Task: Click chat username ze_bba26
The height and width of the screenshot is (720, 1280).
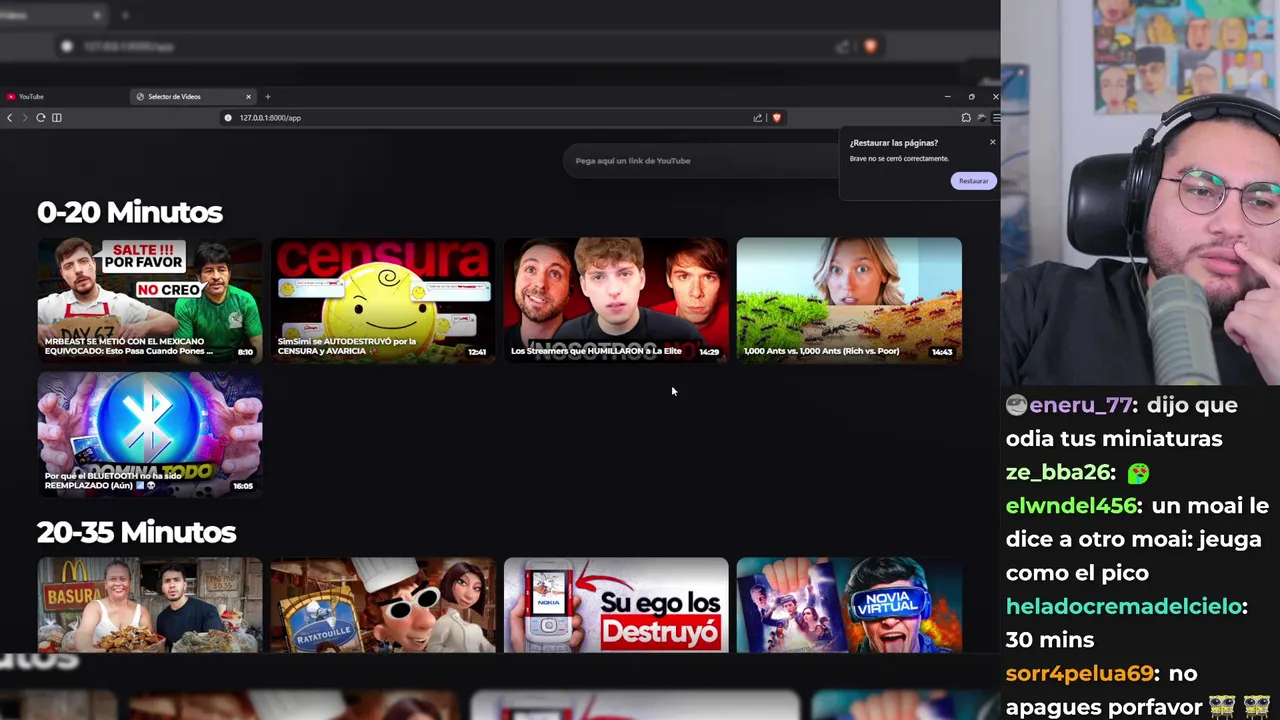Action: [1059, 472]
